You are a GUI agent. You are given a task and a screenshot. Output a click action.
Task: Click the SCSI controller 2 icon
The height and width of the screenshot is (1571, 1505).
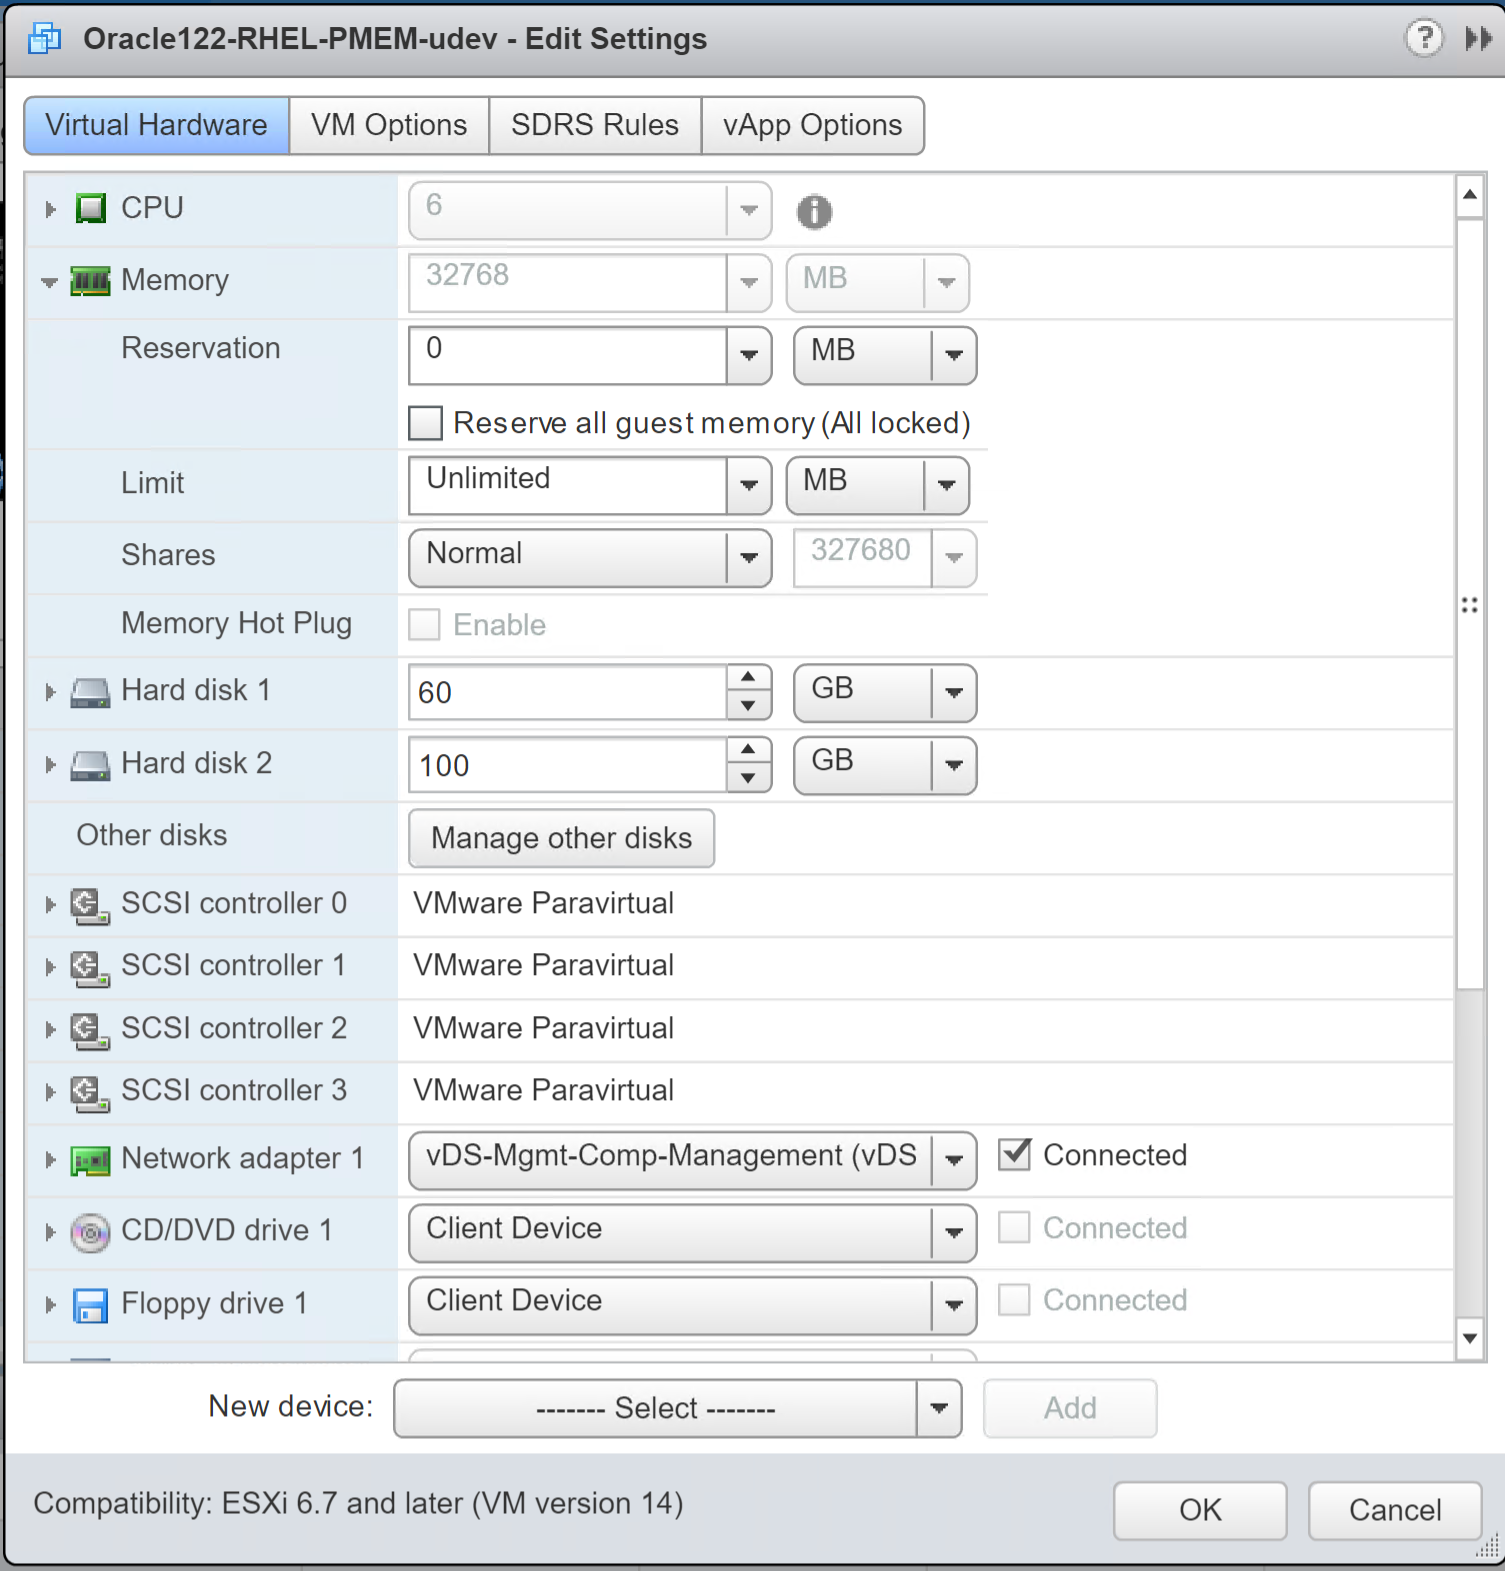(x=90, y=1030)
